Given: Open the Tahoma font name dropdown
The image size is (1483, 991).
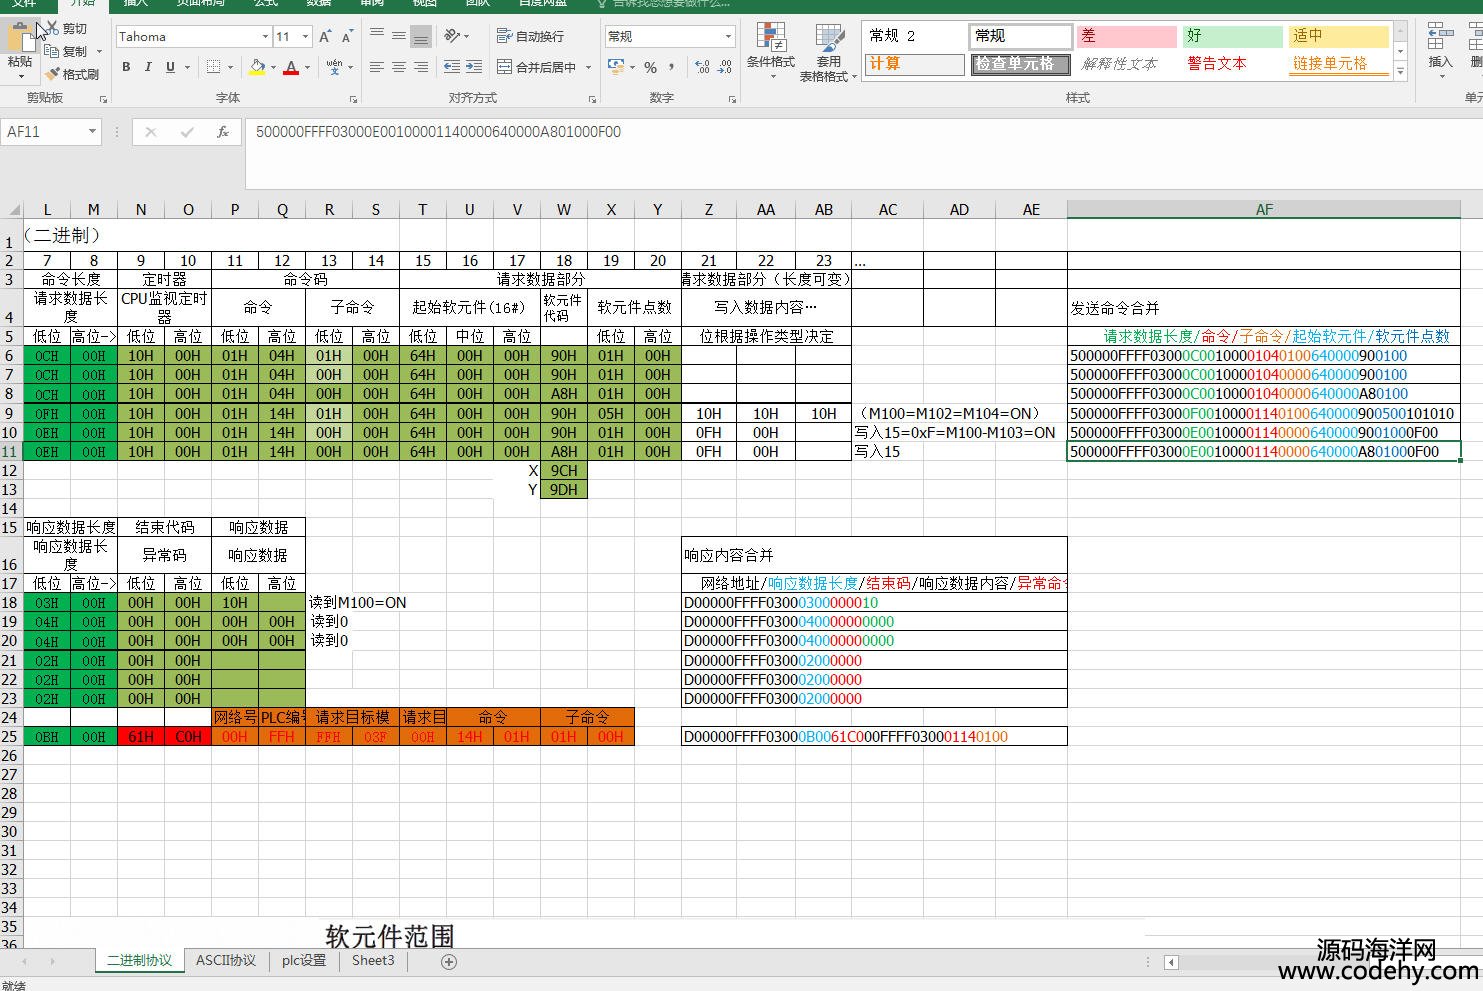Looking at the screenshot, I should coord(265,37).
